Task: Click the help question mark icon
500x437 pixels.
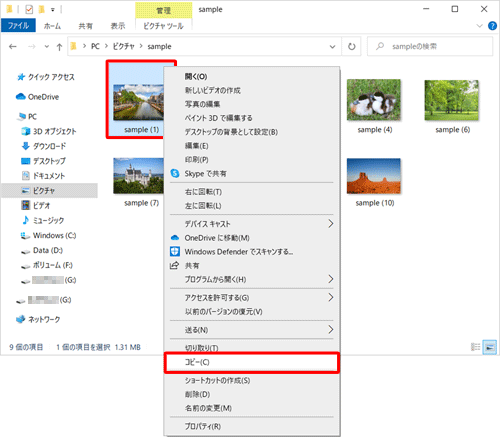Action: point(492,26)
